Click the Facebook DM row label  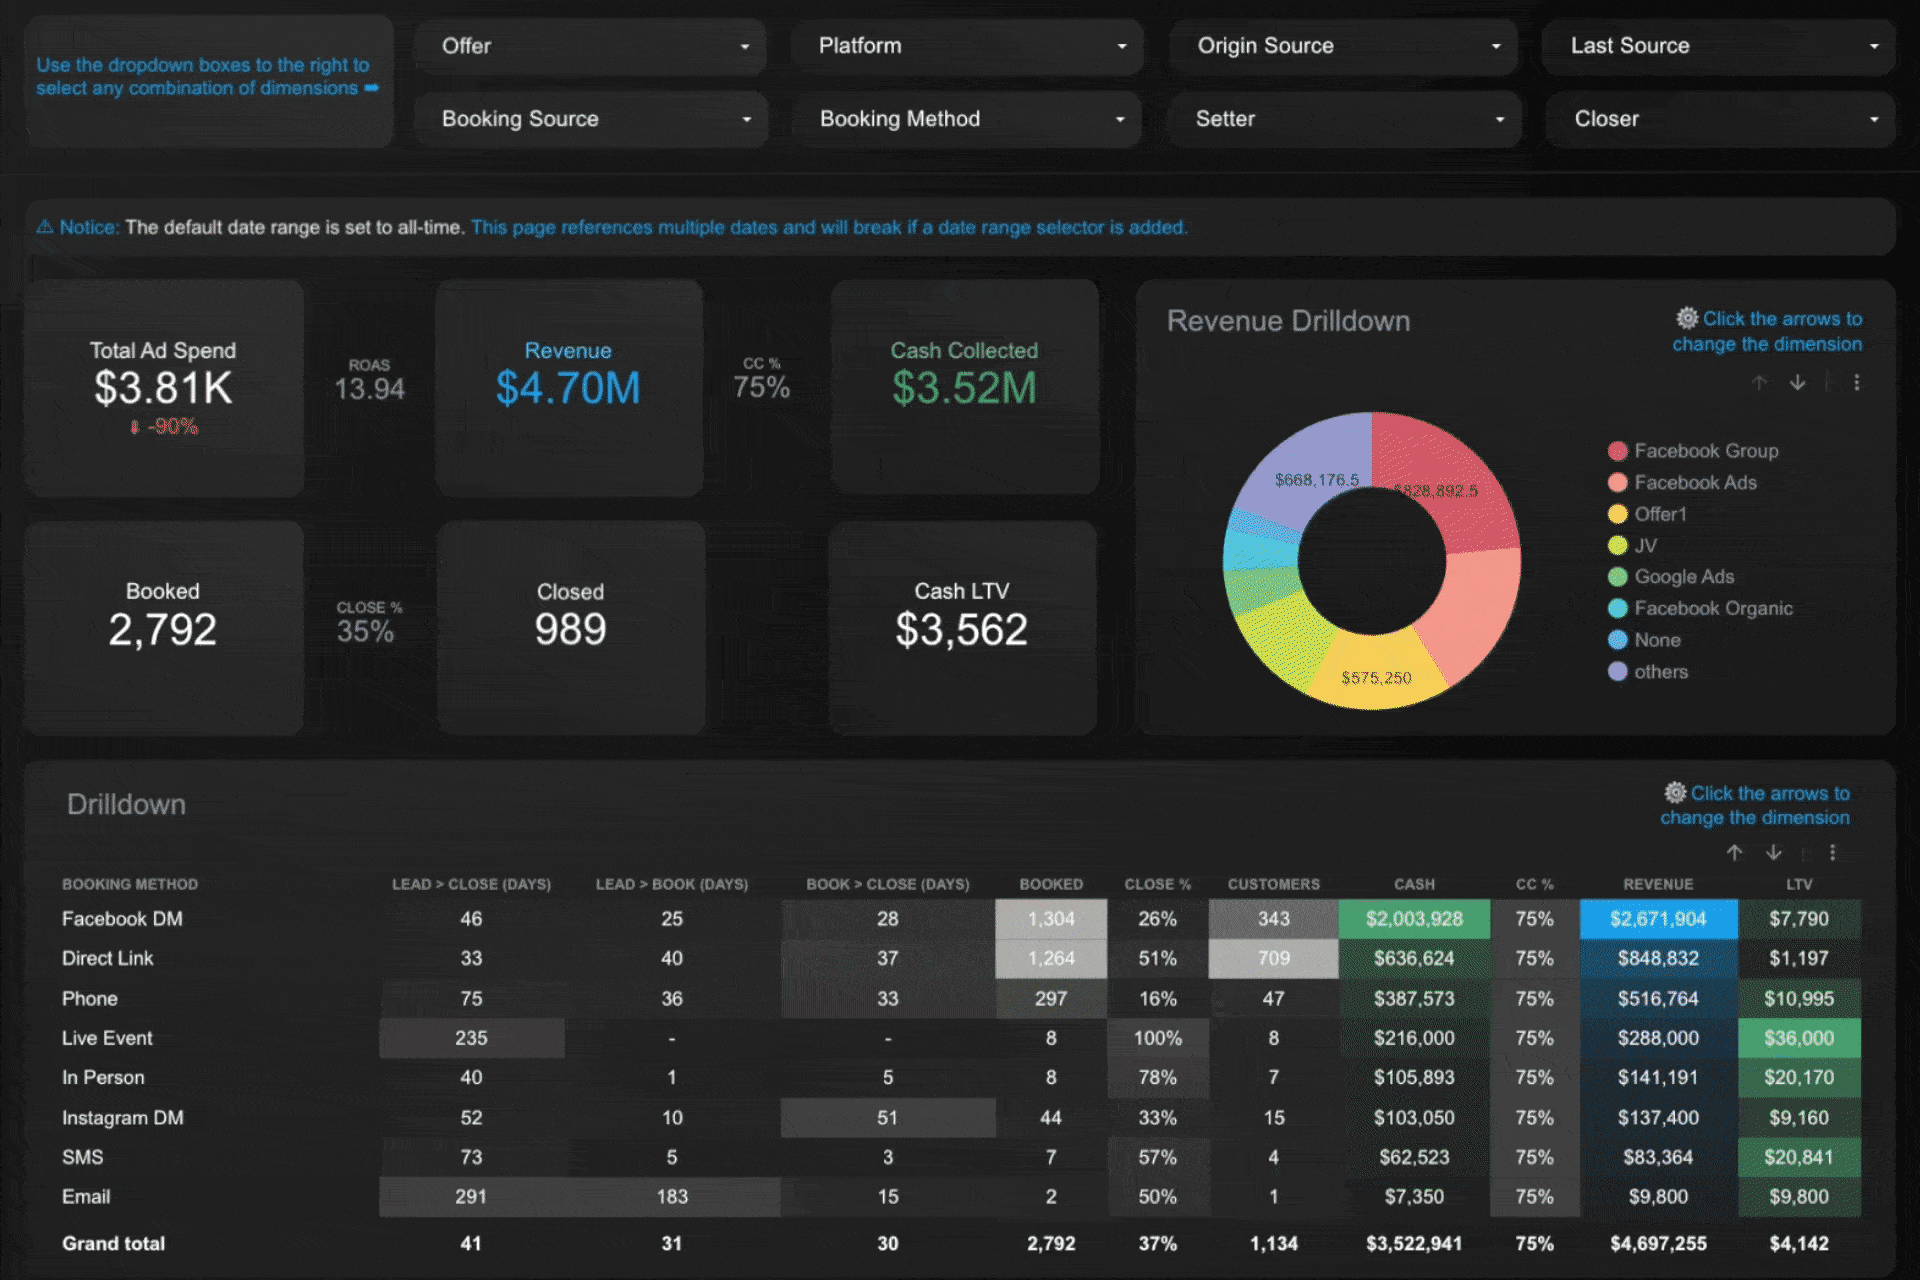click(x=122, y=919)
